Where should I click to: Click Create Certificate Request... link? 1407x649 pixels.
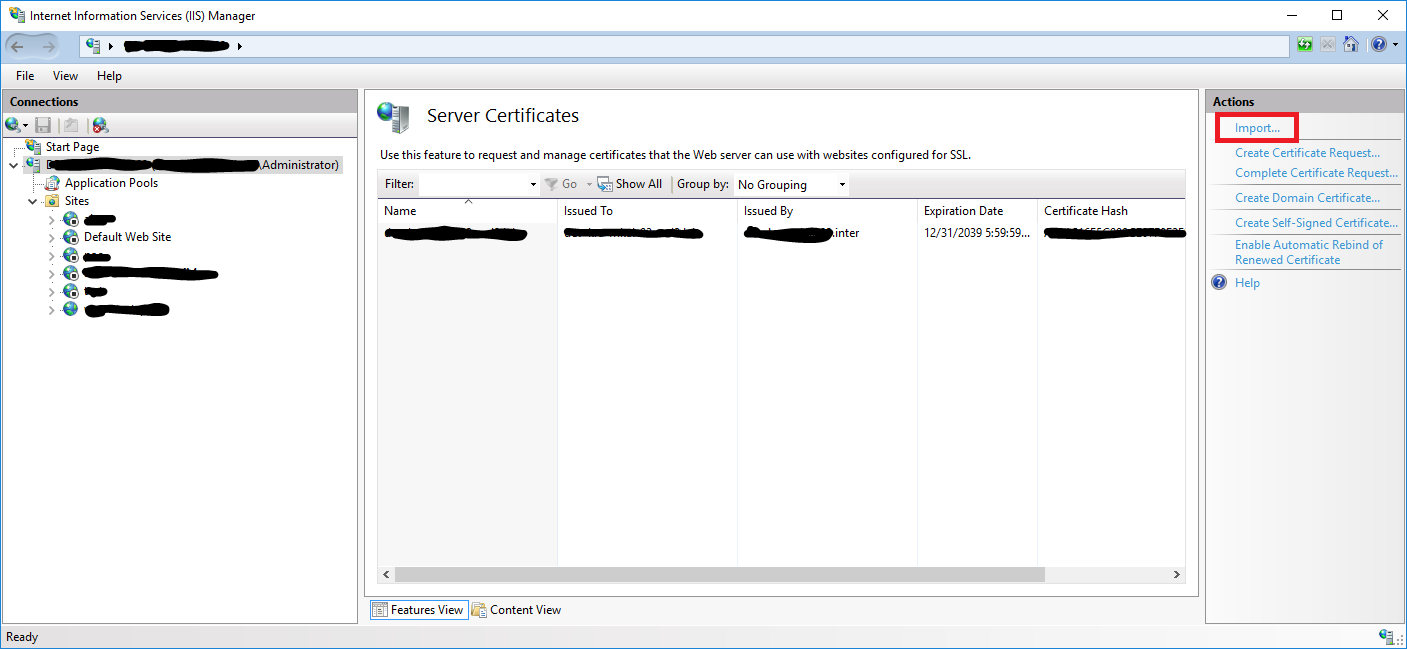tap(1307, 153)
